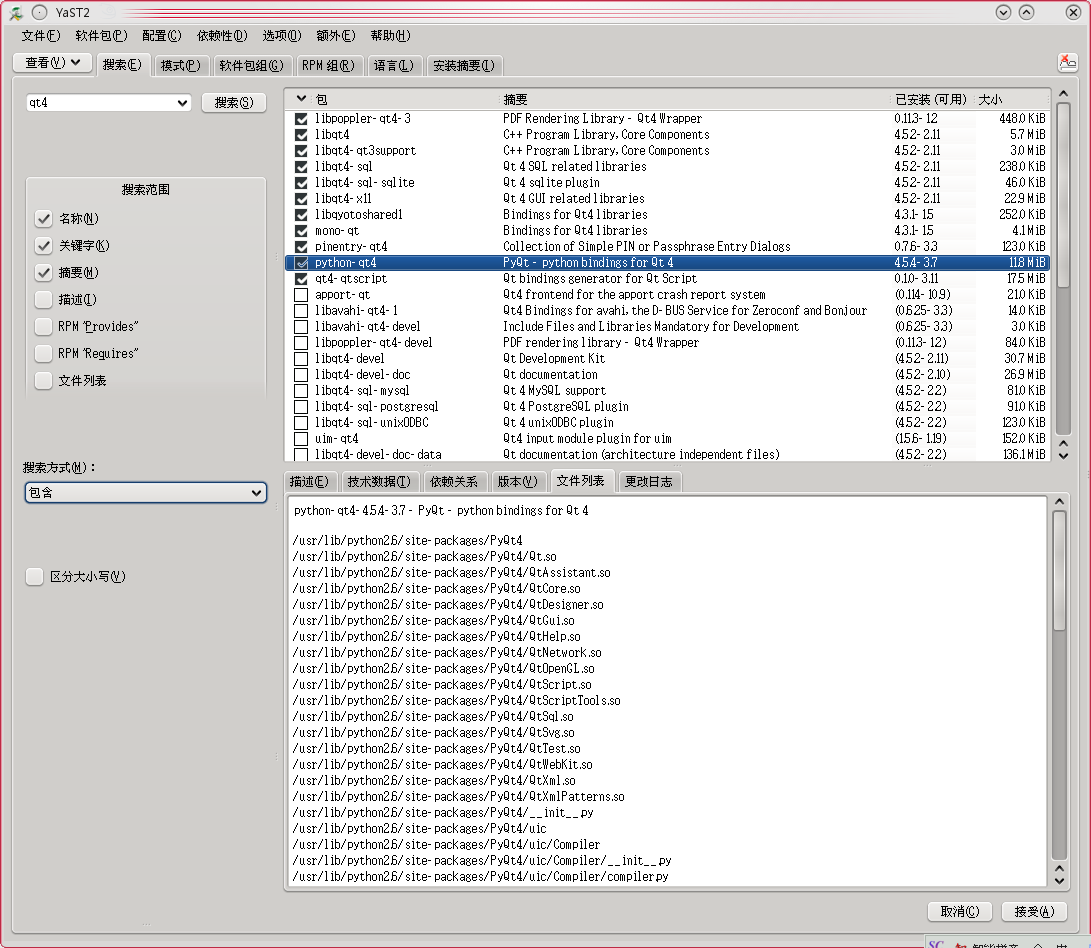
Task: Select the 搜索(E) tab
Action: tap(122, 65)
